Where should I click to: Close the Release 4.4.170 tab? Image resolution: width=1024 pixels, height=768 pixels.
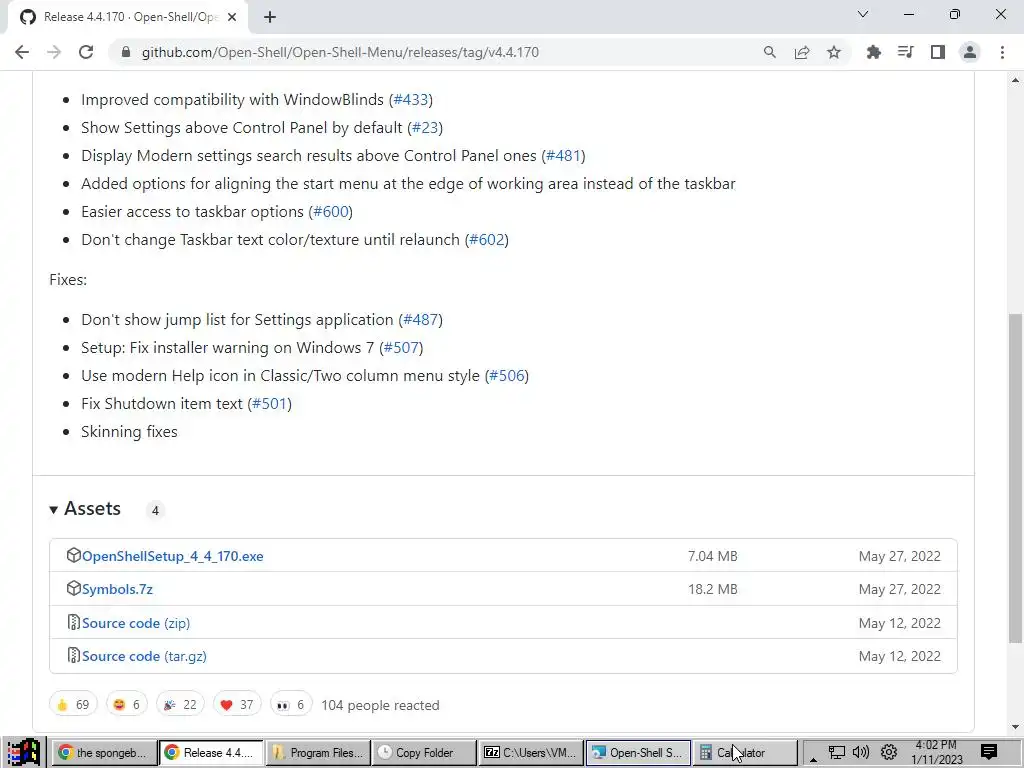232,17
